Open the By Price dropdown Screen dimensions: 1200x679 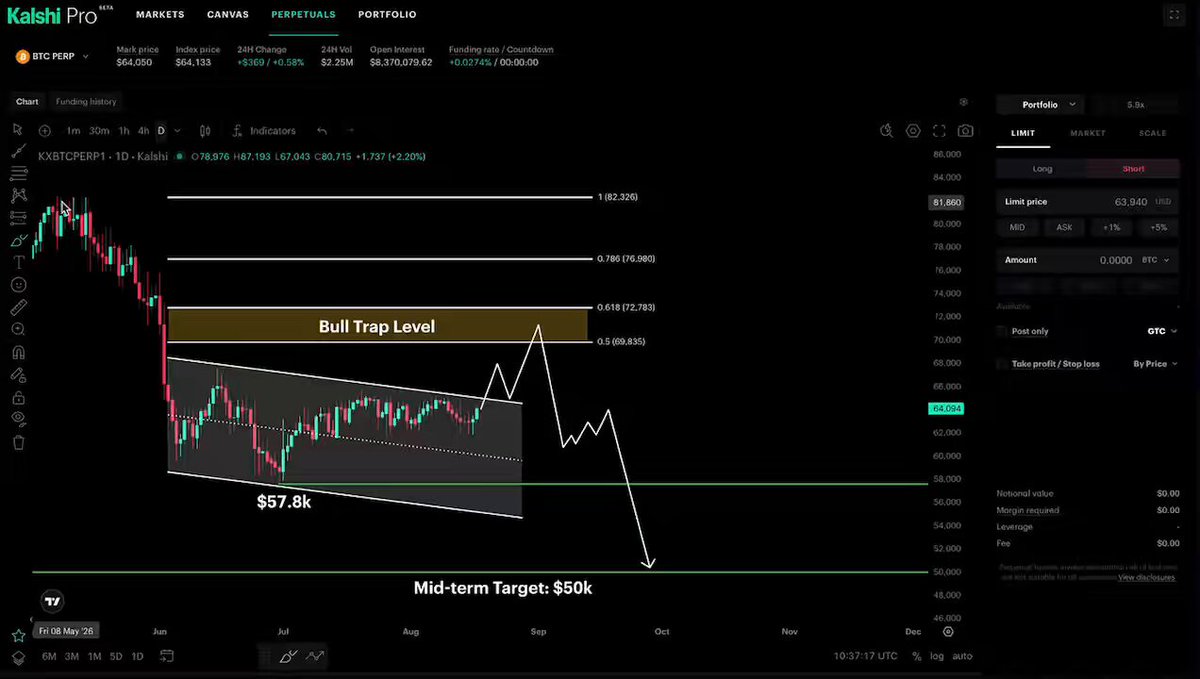point(1156,364)
